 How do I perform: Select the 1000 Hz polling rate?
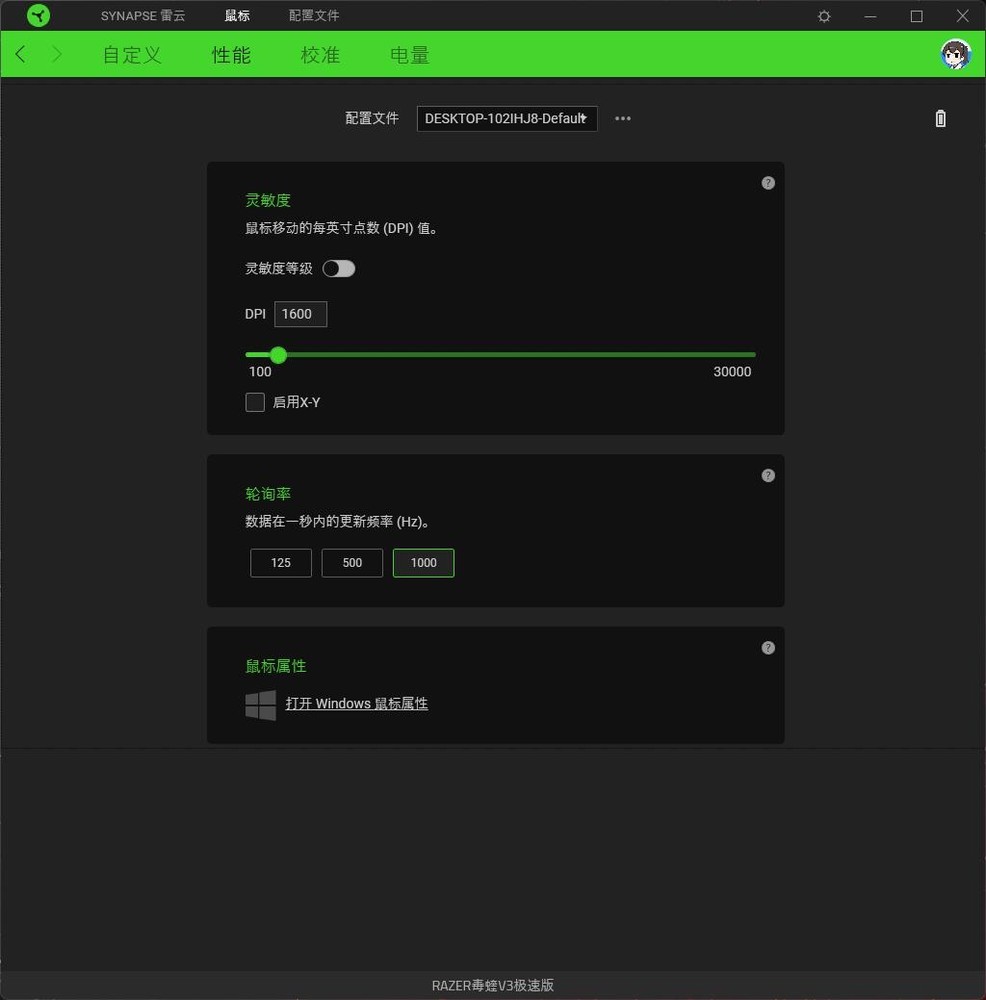(423, 563)
